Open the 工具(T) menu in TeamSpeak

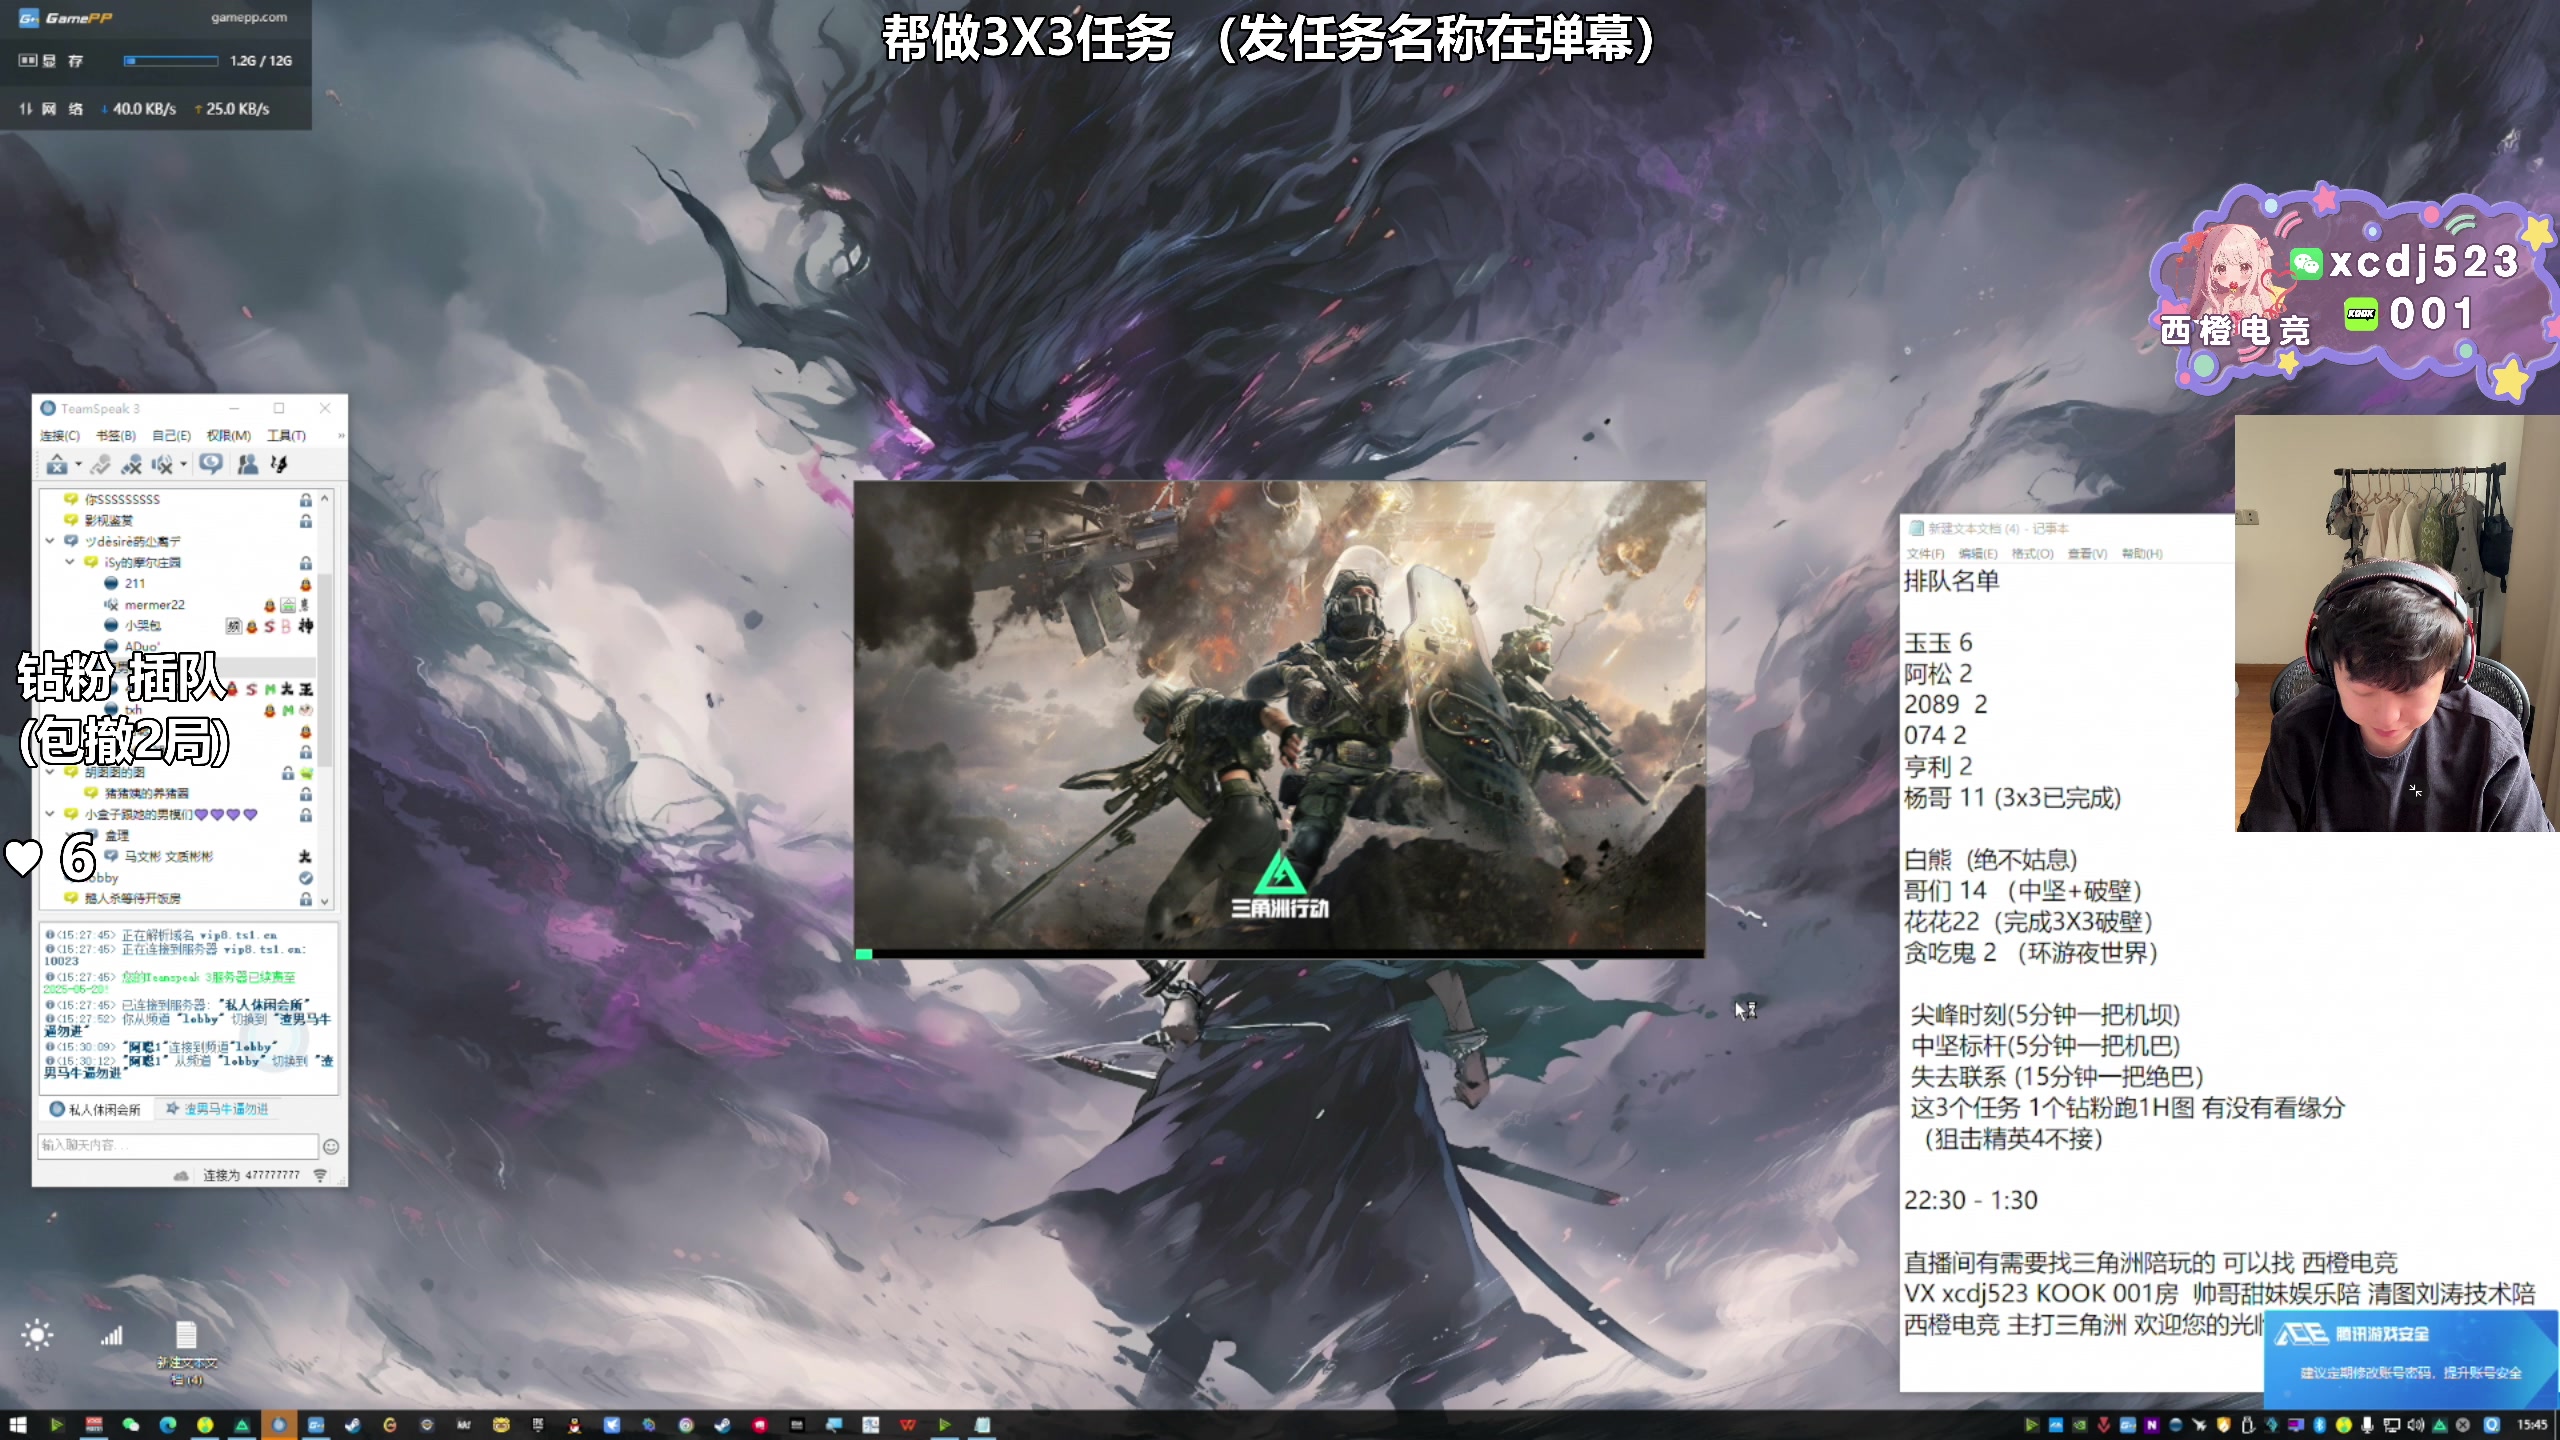click(286, 436)
